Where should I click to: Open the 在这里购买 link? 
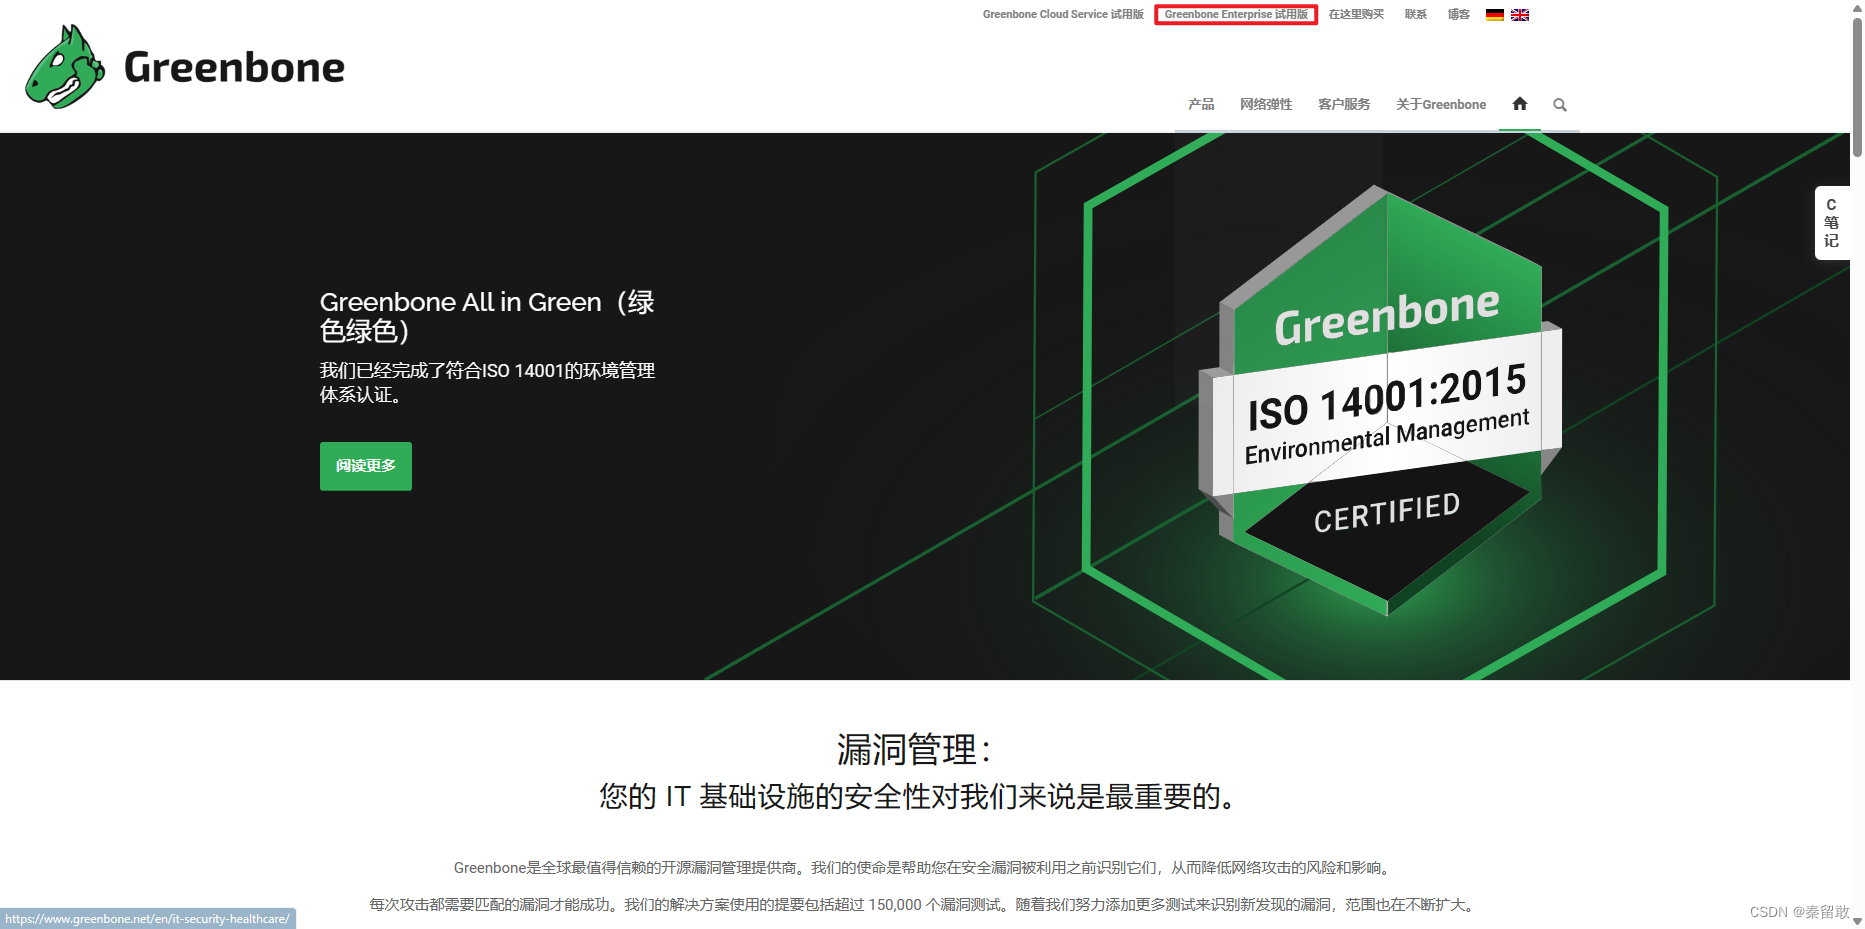(1356, 14)
